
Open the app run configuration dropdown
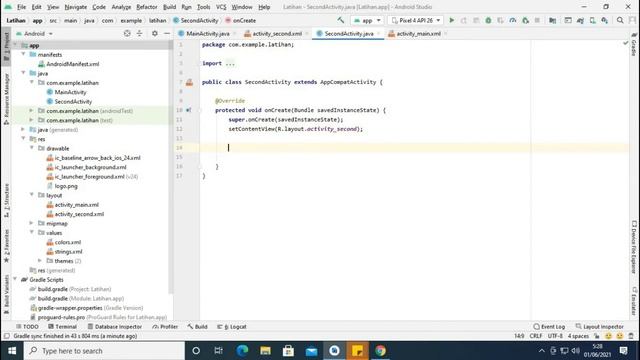[x=367, y=20]
